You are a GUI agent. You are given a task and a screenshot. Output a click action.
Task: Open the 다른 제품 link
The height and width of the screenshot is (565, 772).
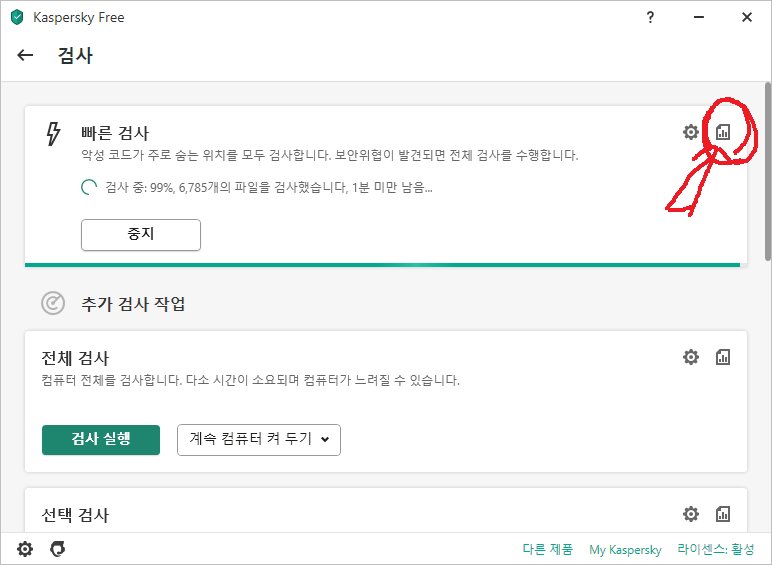(547, 550)
